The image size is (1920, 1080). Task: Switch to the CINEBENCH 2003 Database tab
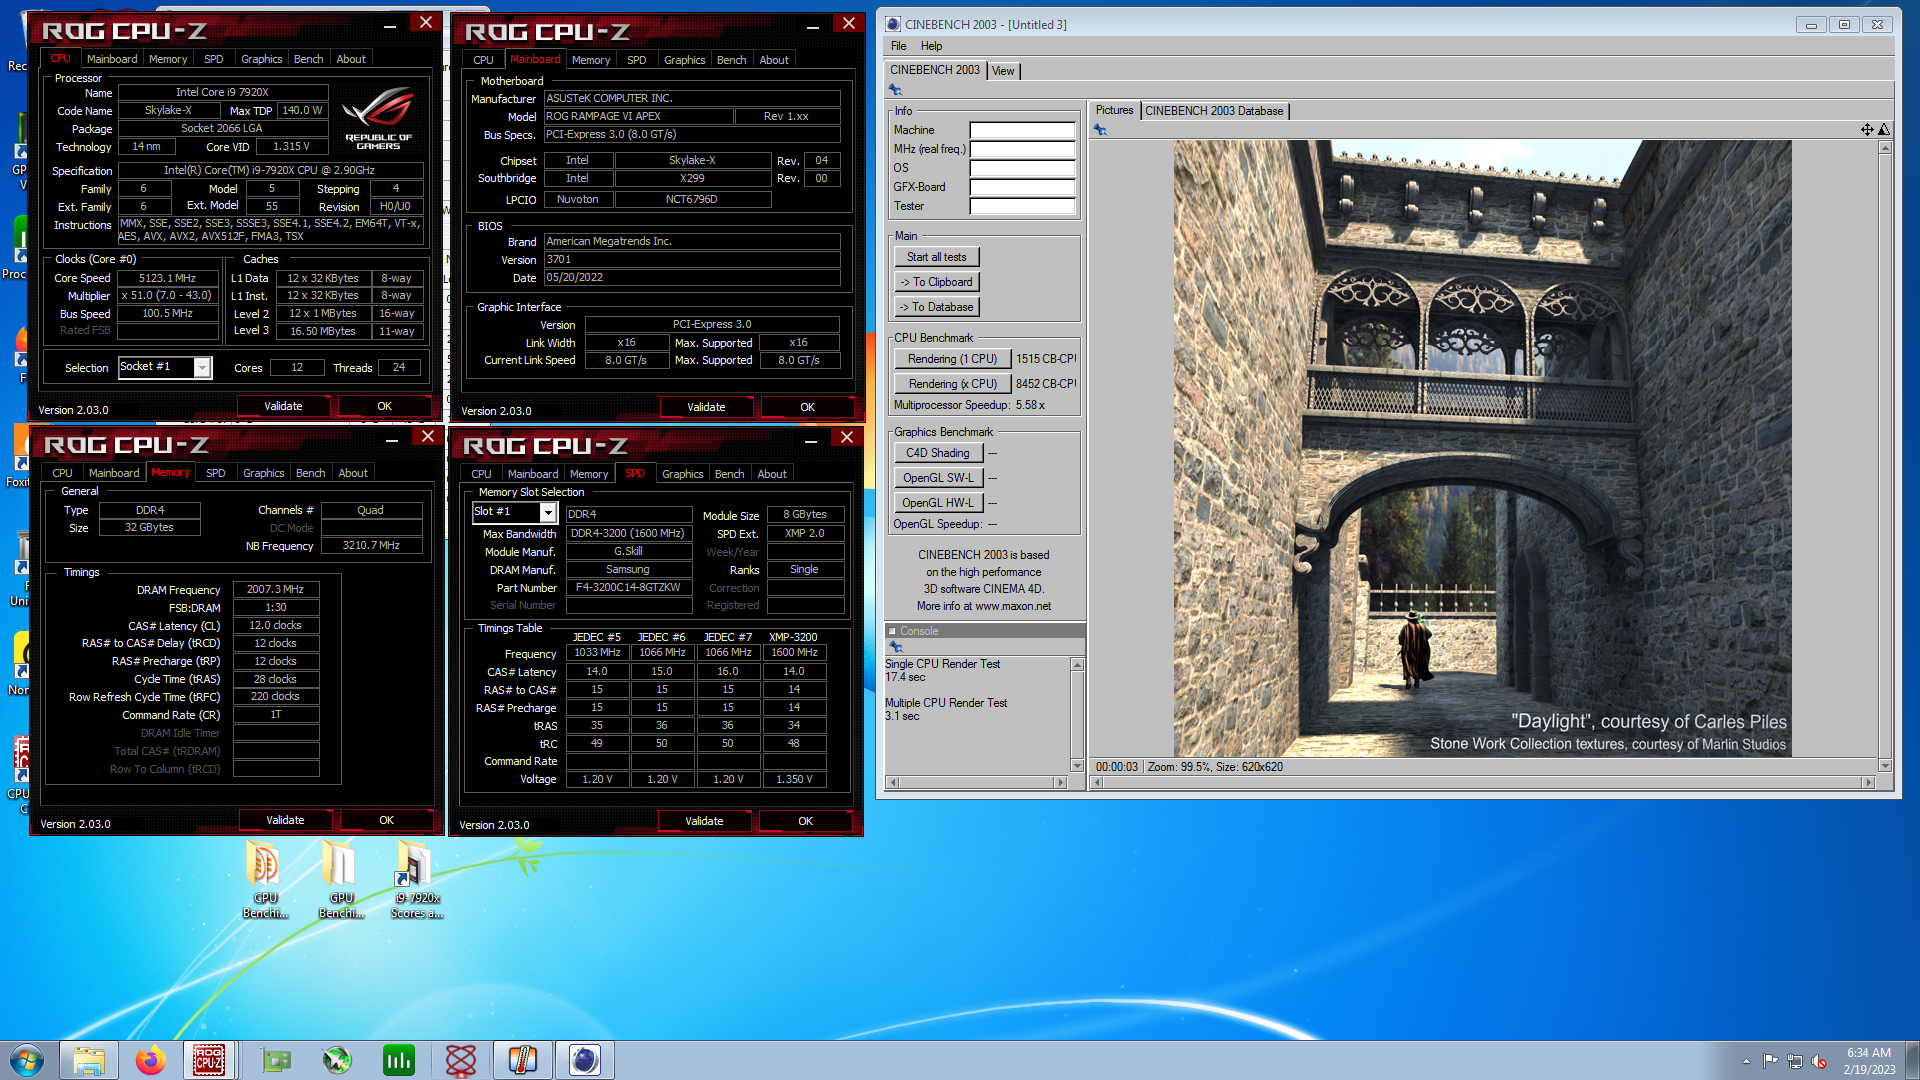pos(1214,111)
